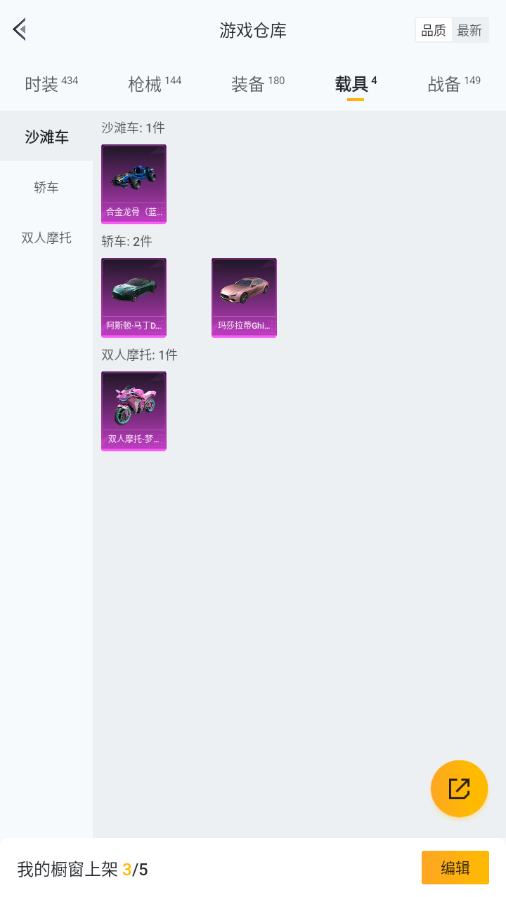Tap the 我的橱窗上架 3/5 label
The image size is (506, 897).
[82, 870]
